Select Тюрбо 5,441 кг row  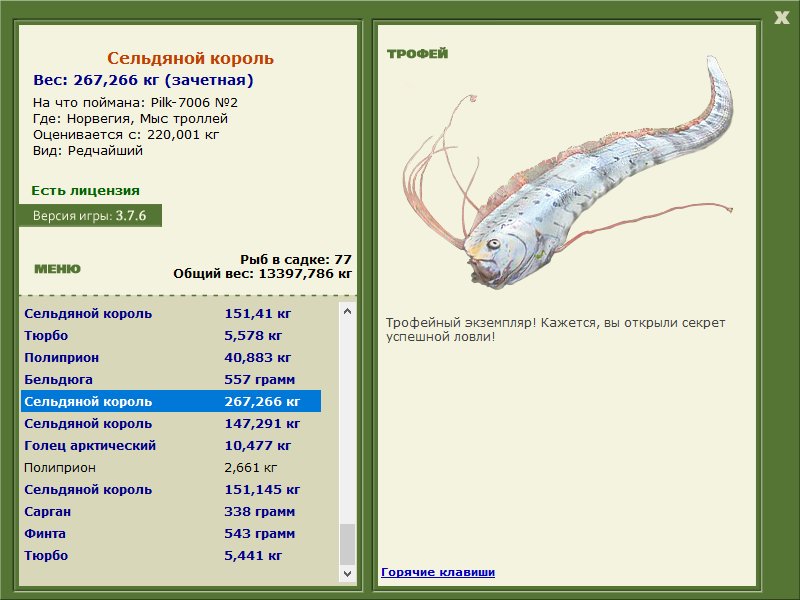point(171,555)
